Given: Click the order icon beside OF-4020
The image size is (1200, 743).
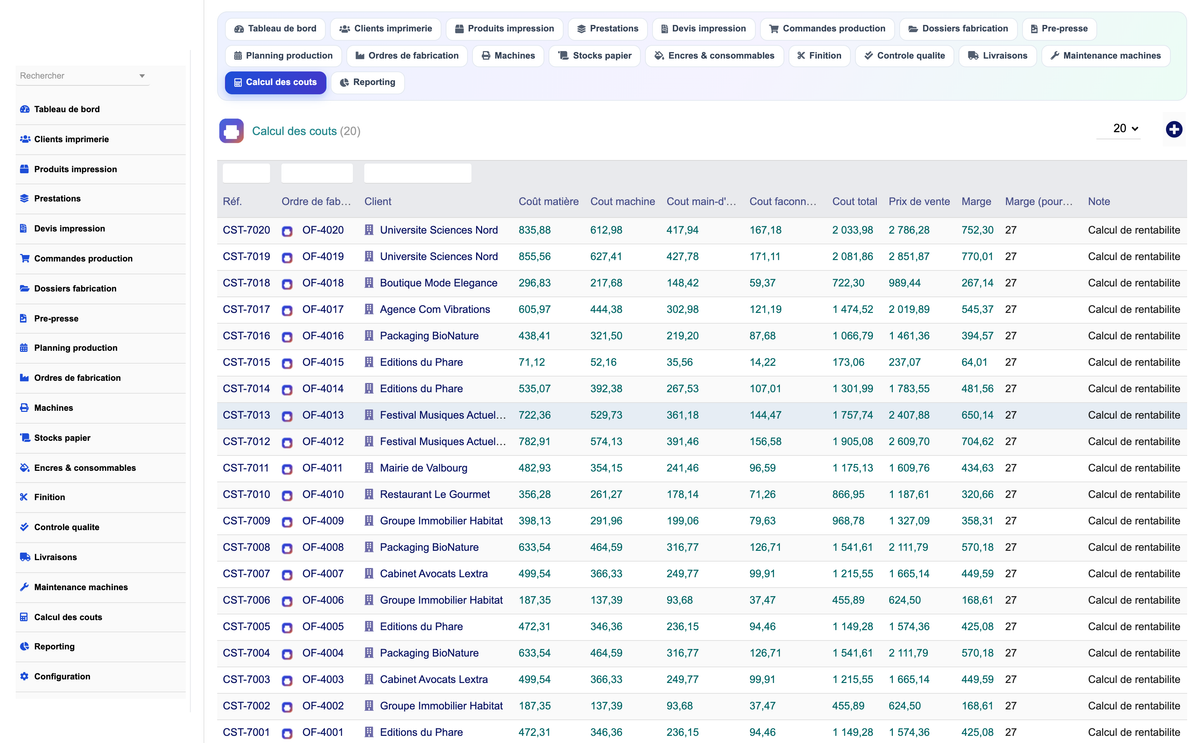Looking at the screenshot, I should pos(287,231).
